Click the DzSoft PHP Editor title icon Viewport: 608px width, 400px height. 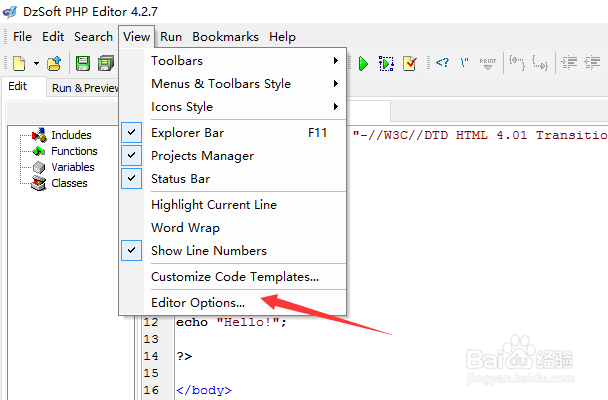9,12
